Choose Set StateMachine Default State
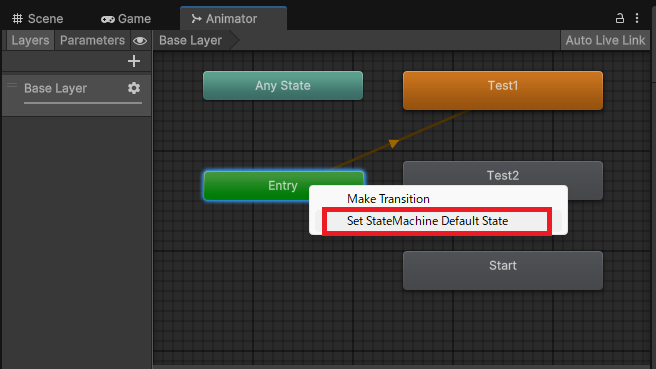The image size is (656, 369). (x=428, y=221)
